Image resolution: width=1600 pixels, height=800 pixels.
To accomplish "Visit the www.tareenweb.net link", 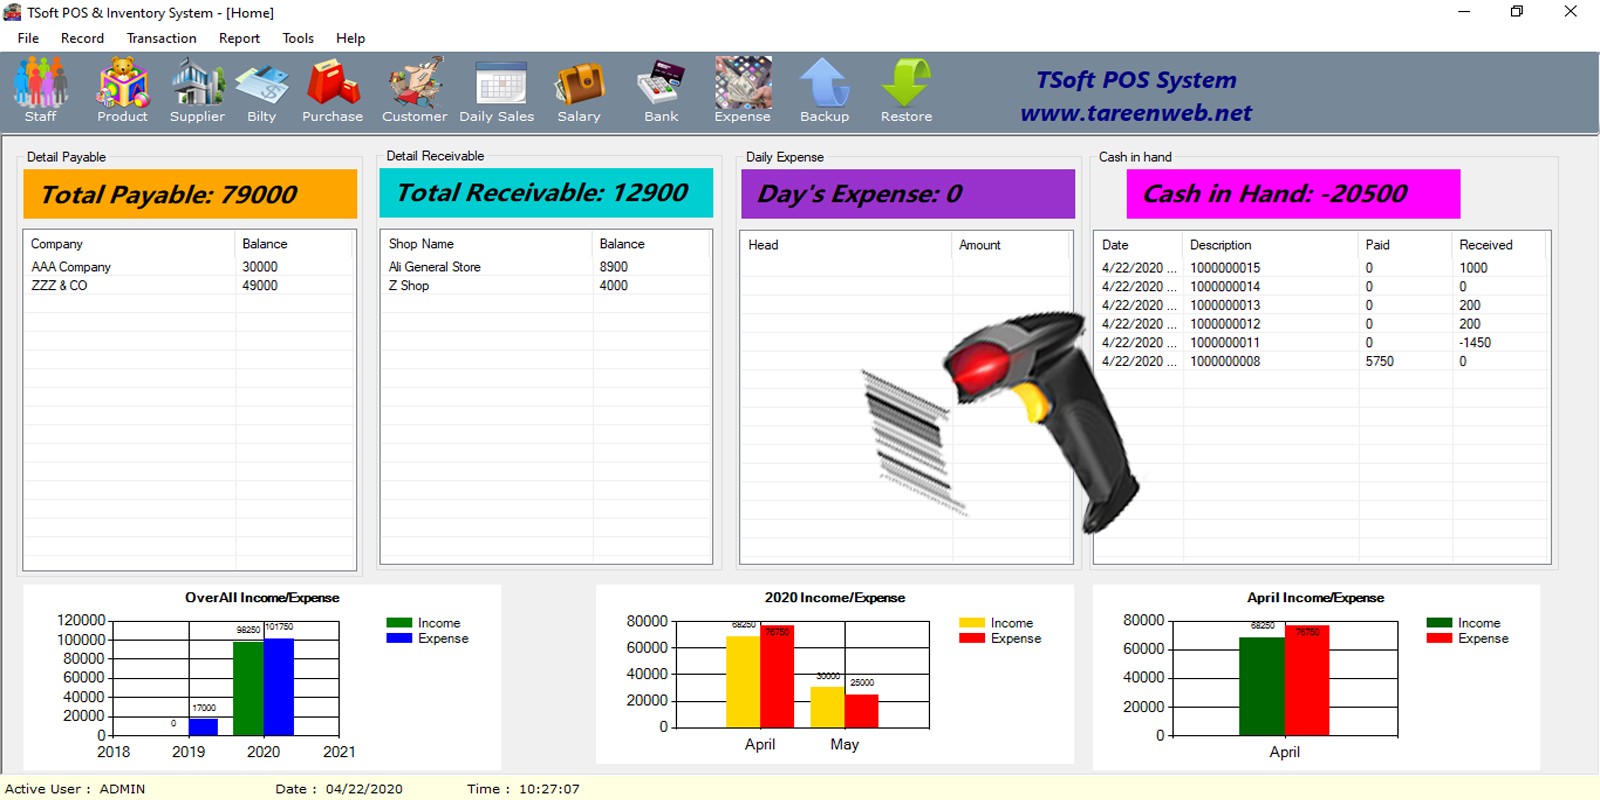I will point(1136,113).
